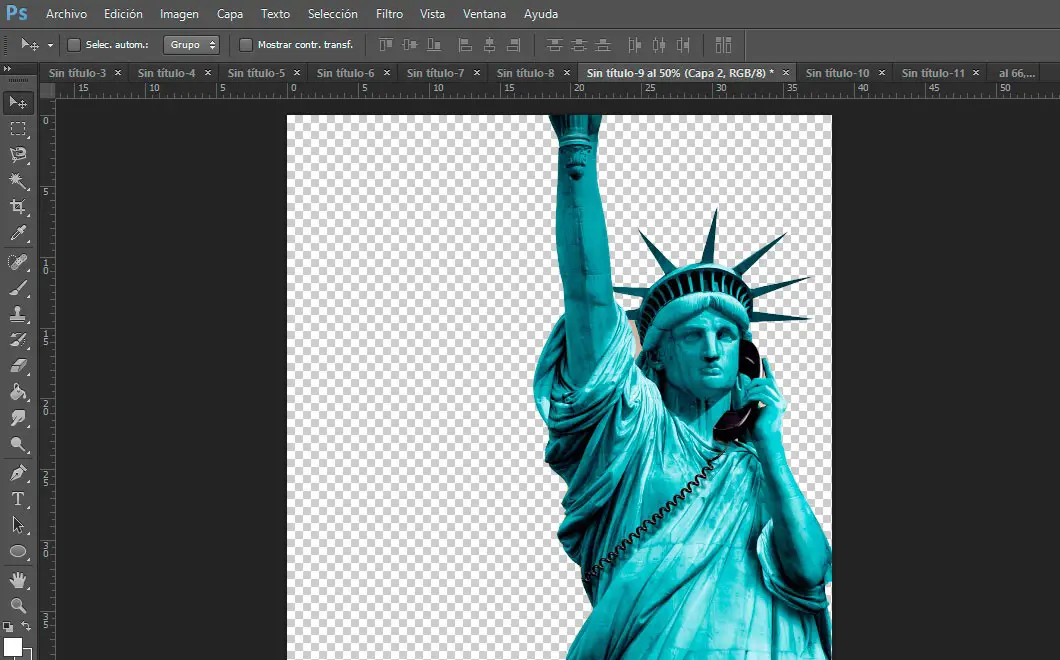Enable Mostrar contr. transf. checkbox
Viewport: 1060px width, 660px height.
pos(246,45)
